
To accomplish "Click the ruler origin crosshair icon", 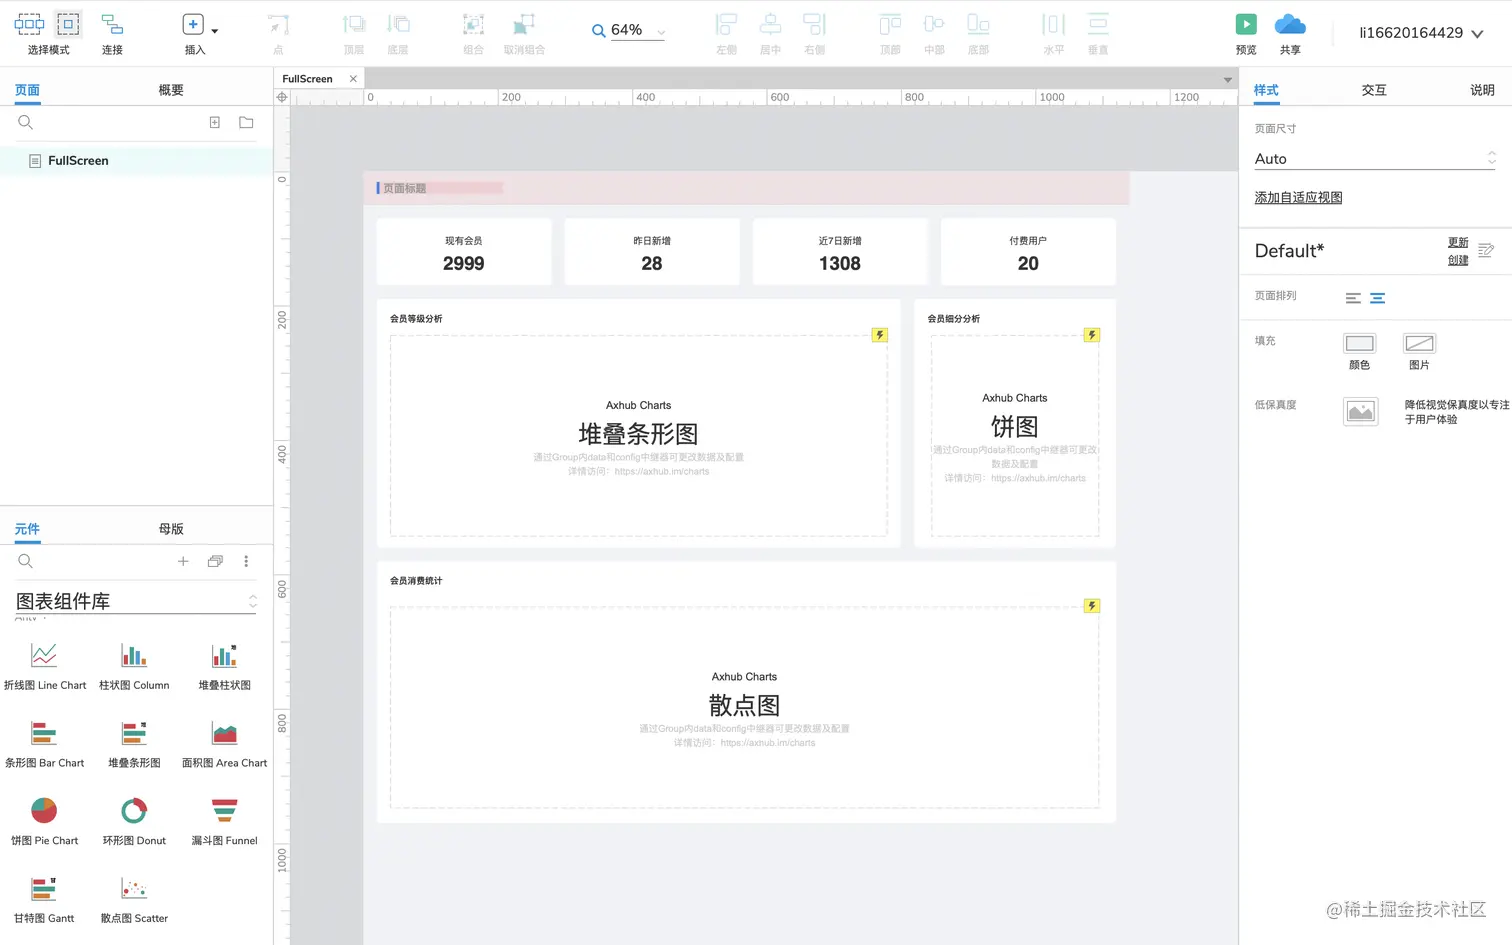I will pos(282,97).
